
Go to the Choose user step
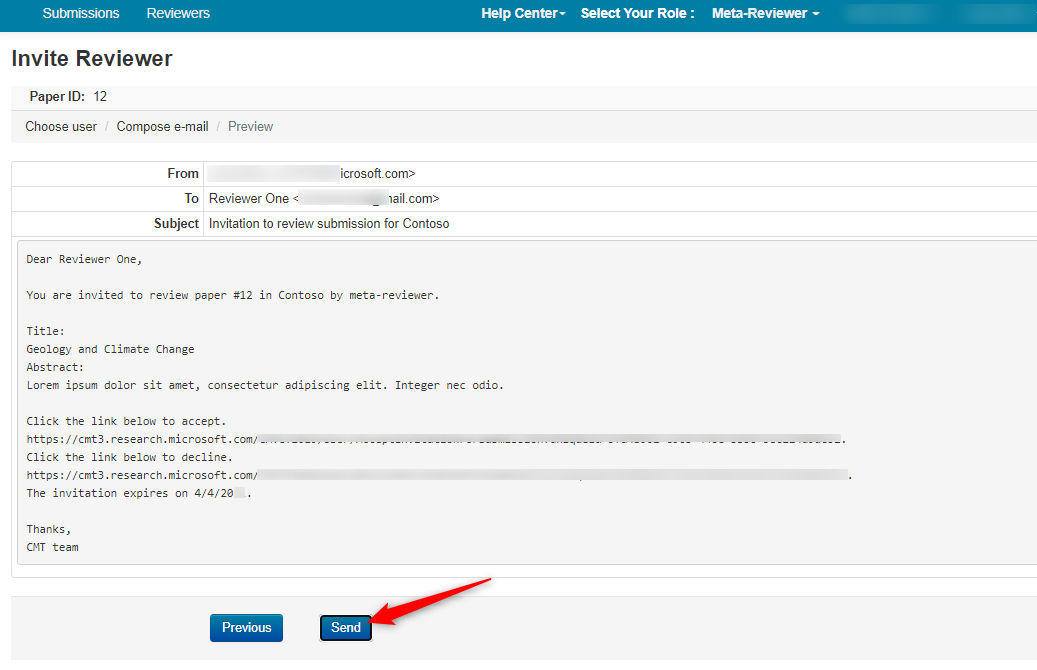(x=61, y=126)
